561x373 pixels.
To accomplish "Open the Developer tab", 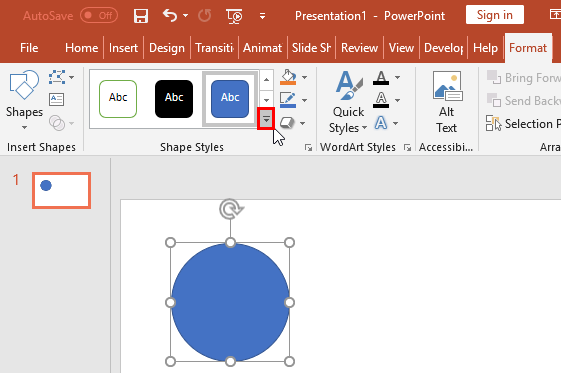I will point(443,48).
